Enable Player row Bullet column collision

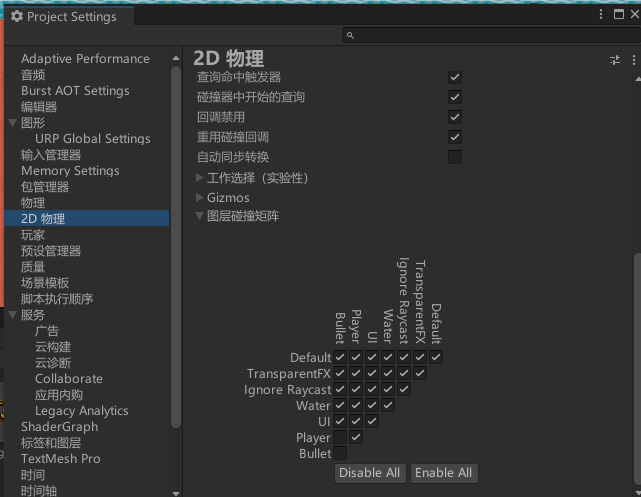[340, 437]
